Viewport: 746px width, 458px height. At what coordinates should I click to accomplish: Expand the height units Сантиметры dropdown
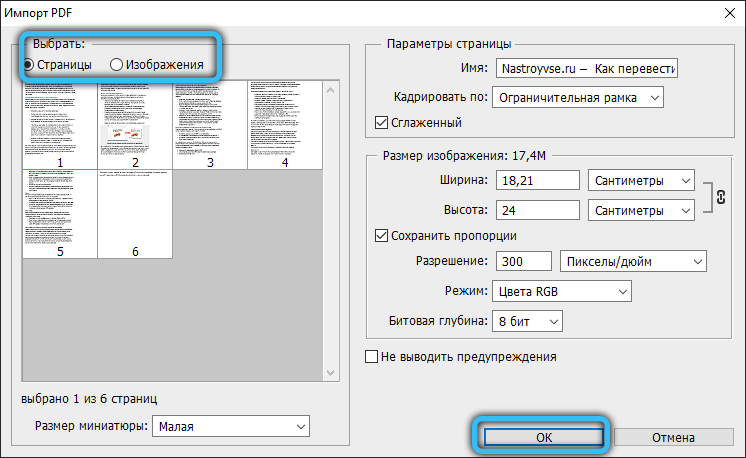pos(642,211)
